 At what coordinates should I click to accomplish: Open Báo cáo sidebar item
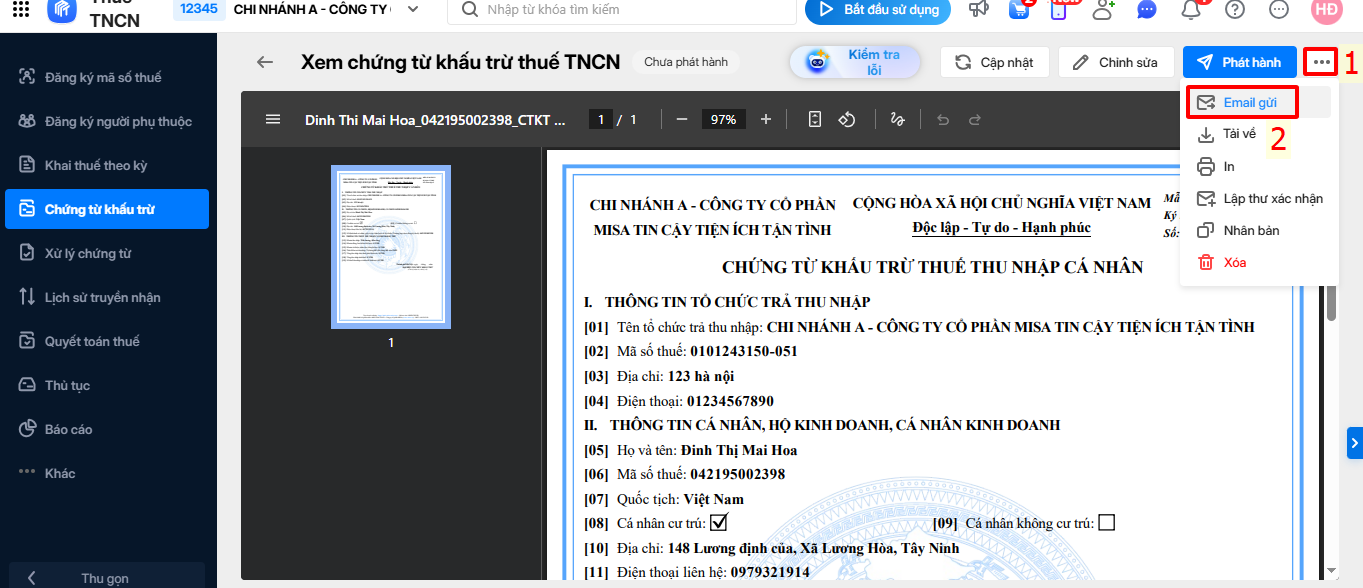tap(107, 429)
